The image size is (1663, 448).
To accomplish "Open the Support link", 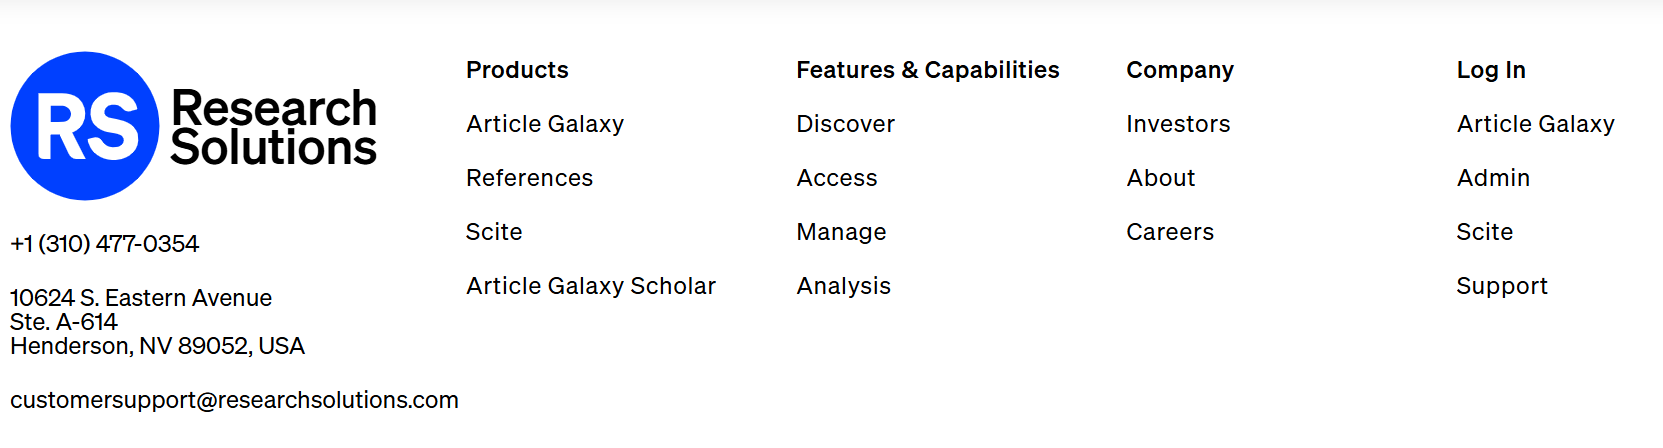I will 1501,286.
